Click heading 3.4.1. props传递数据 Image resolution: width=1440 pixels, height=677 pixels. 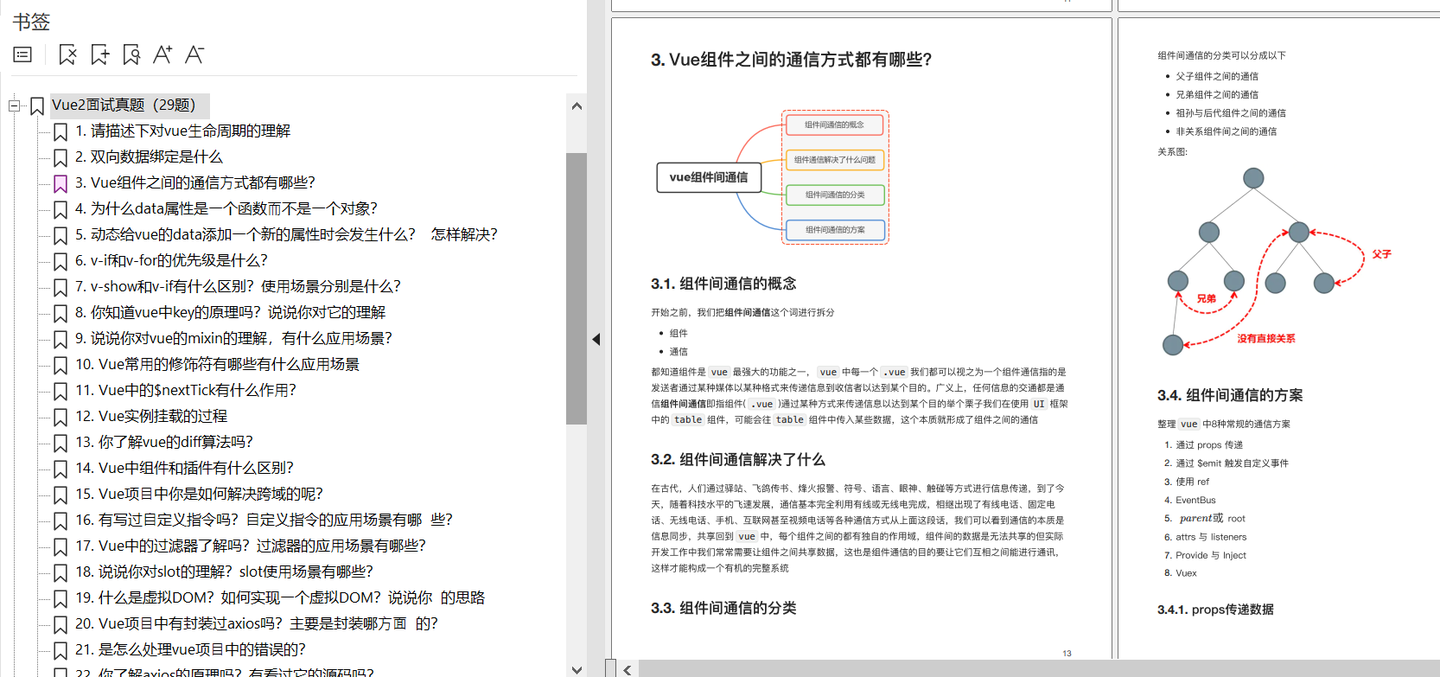click(x=1215, y=609)
